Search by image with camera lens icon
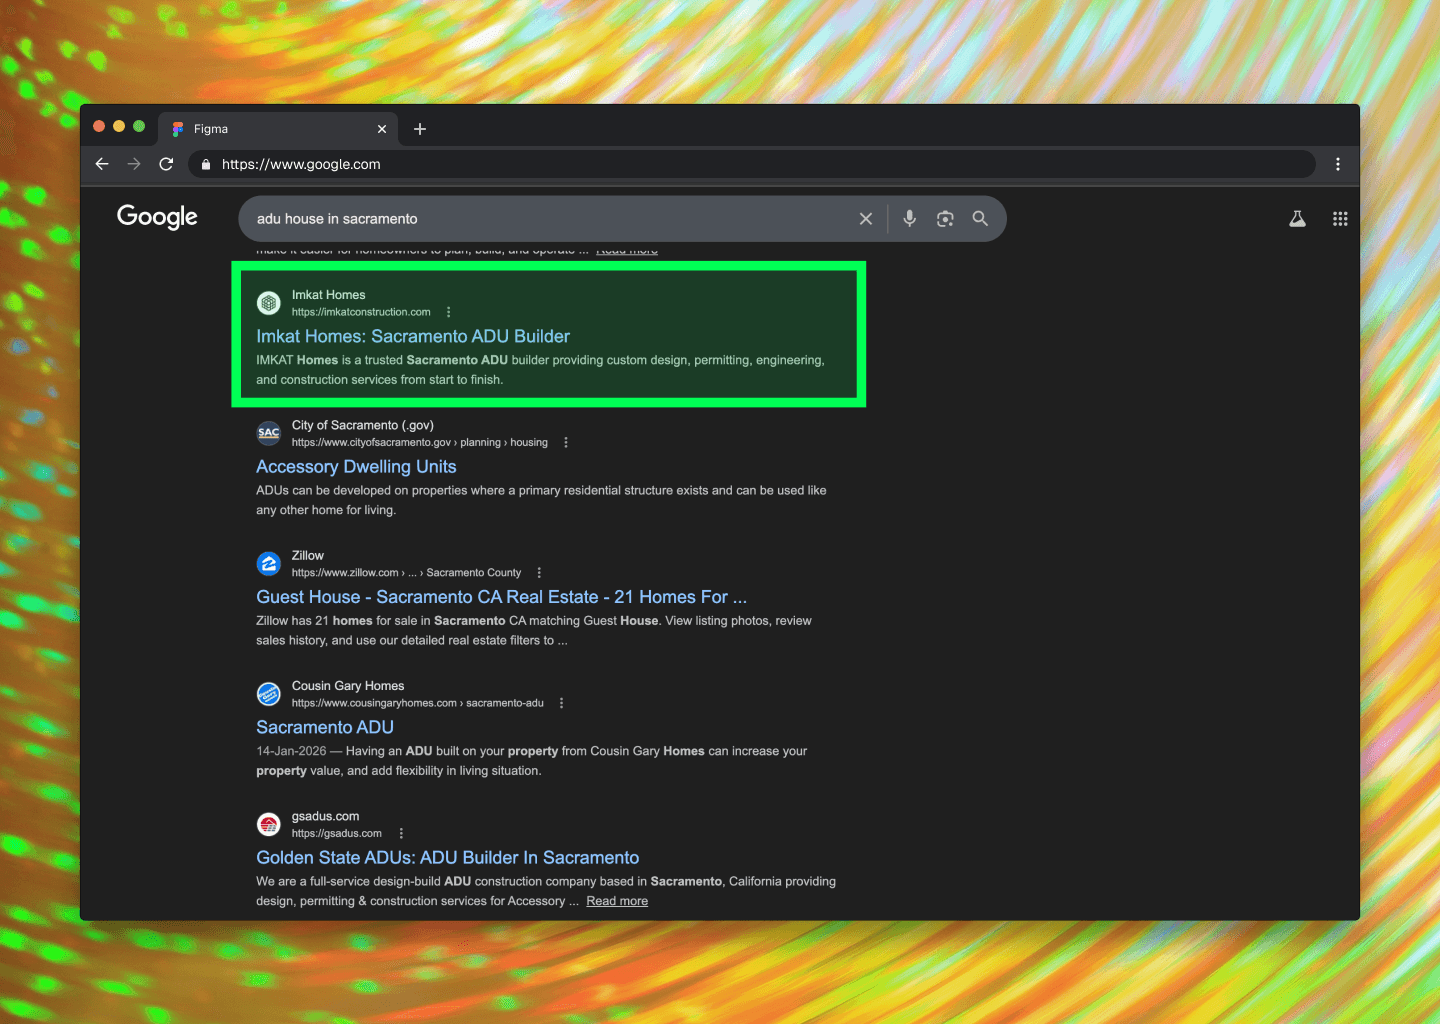 [x=945, y=218]
